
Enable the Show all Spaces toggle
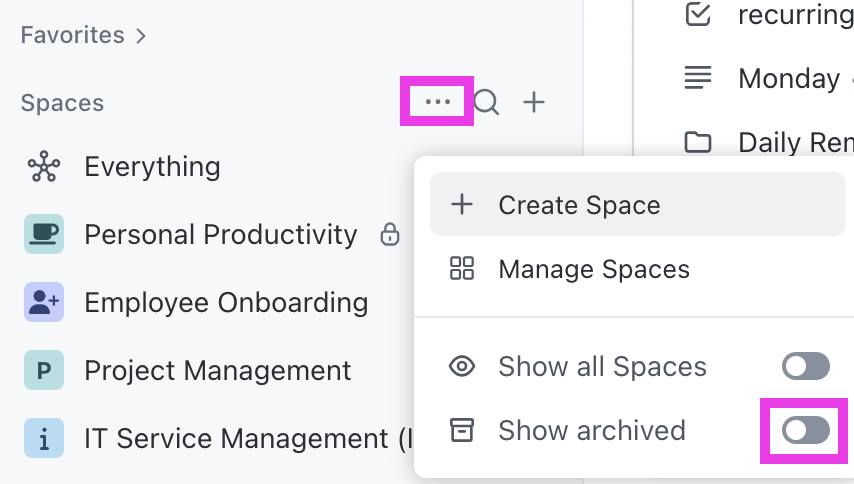pyautogui.click(x=805, y=367)
